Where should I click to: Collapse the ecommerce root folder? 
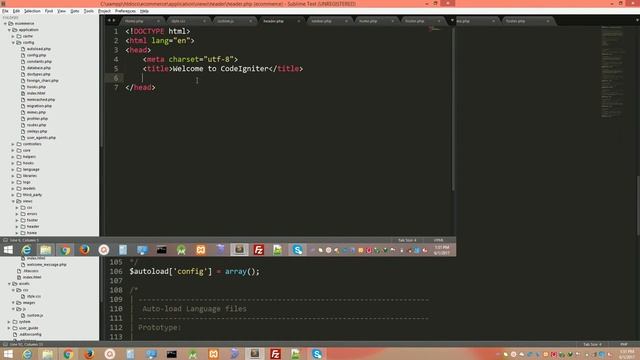click(x=5, y=24)
